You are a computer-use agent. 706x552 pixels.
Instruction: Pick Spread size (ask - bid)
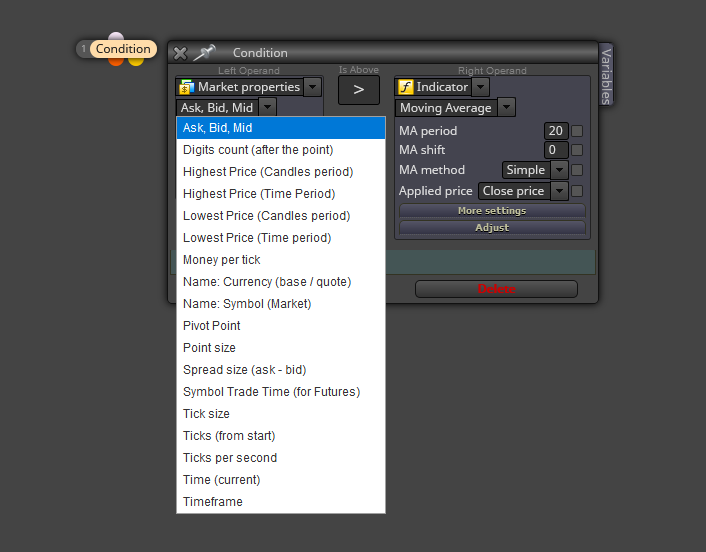(281, 370)
